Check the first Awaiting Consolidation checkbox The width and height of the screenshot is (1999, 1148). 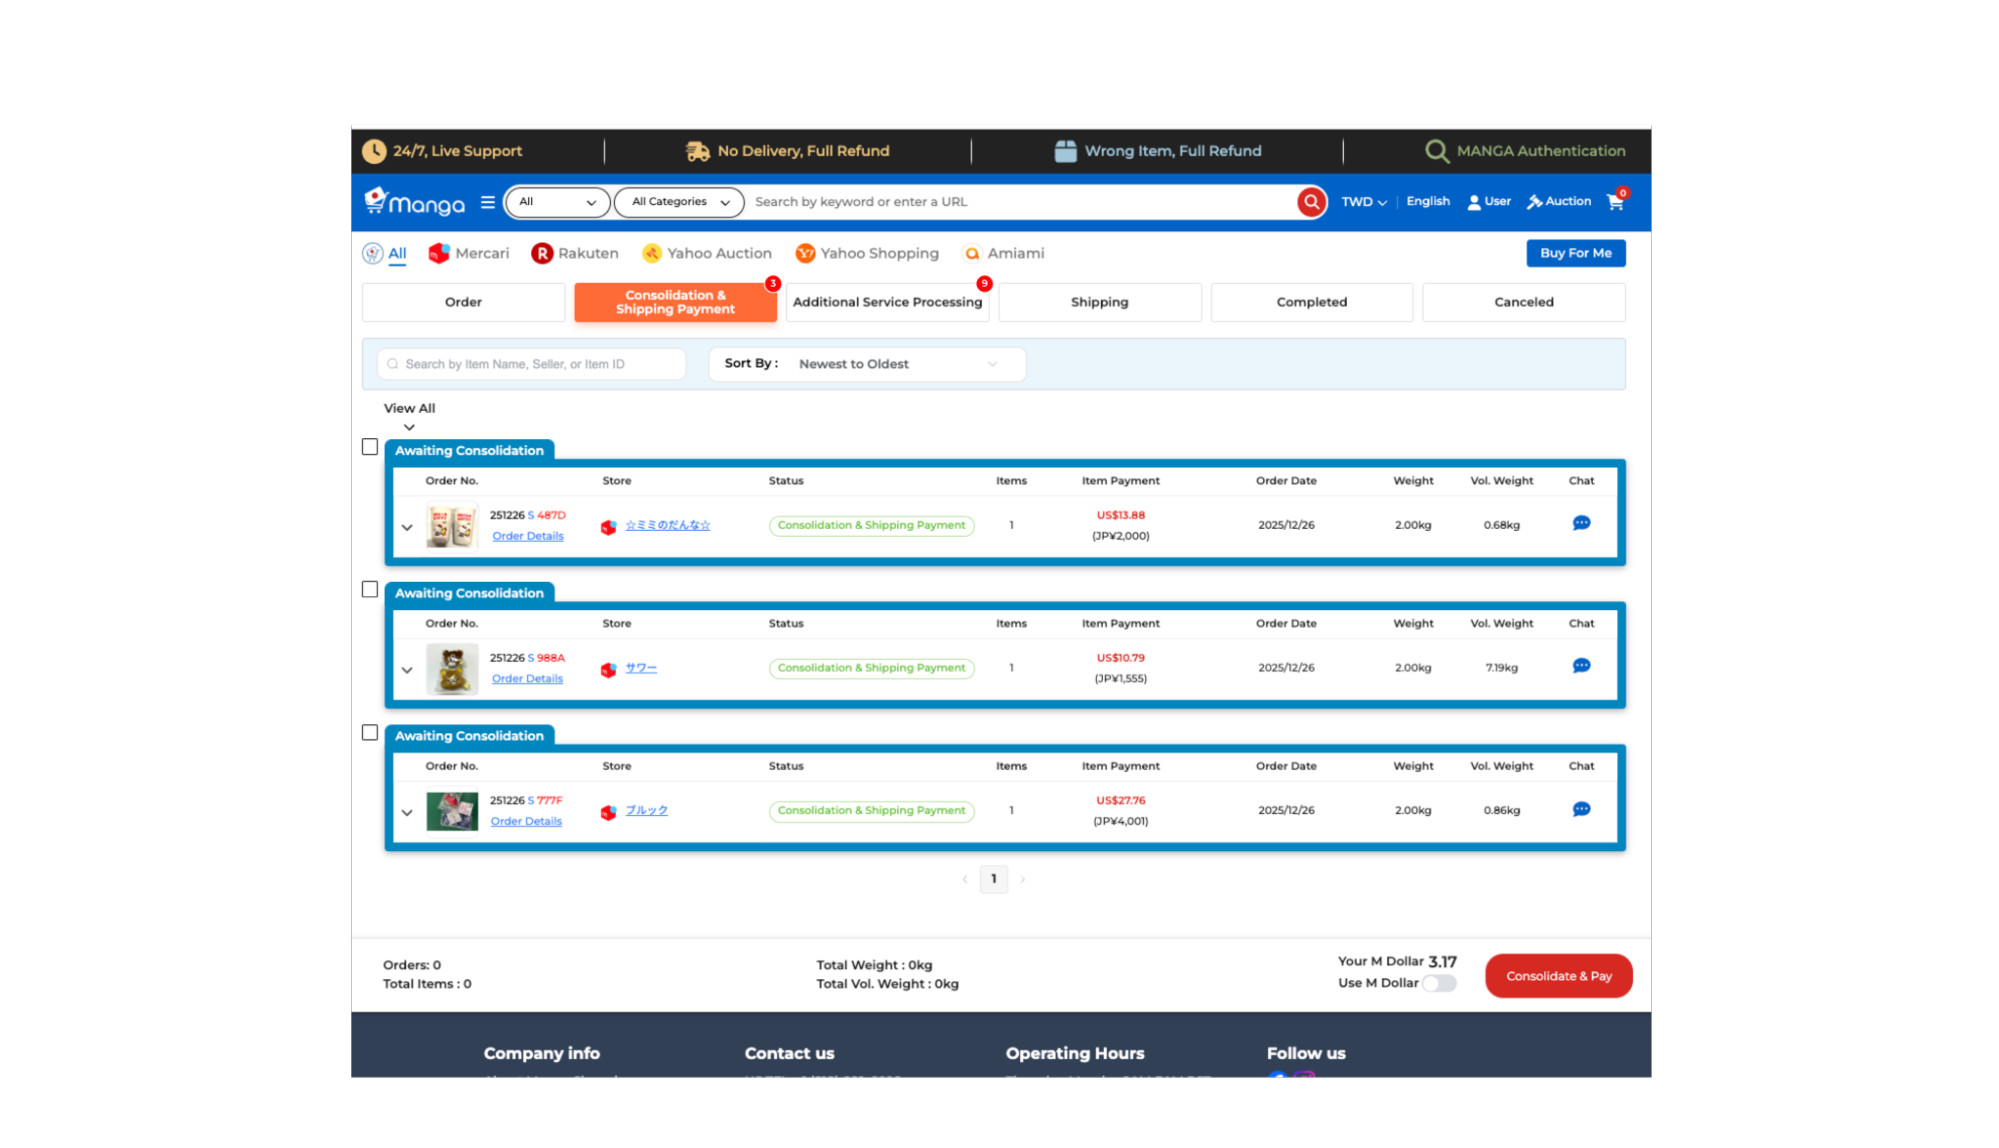[x=370, y=447]
